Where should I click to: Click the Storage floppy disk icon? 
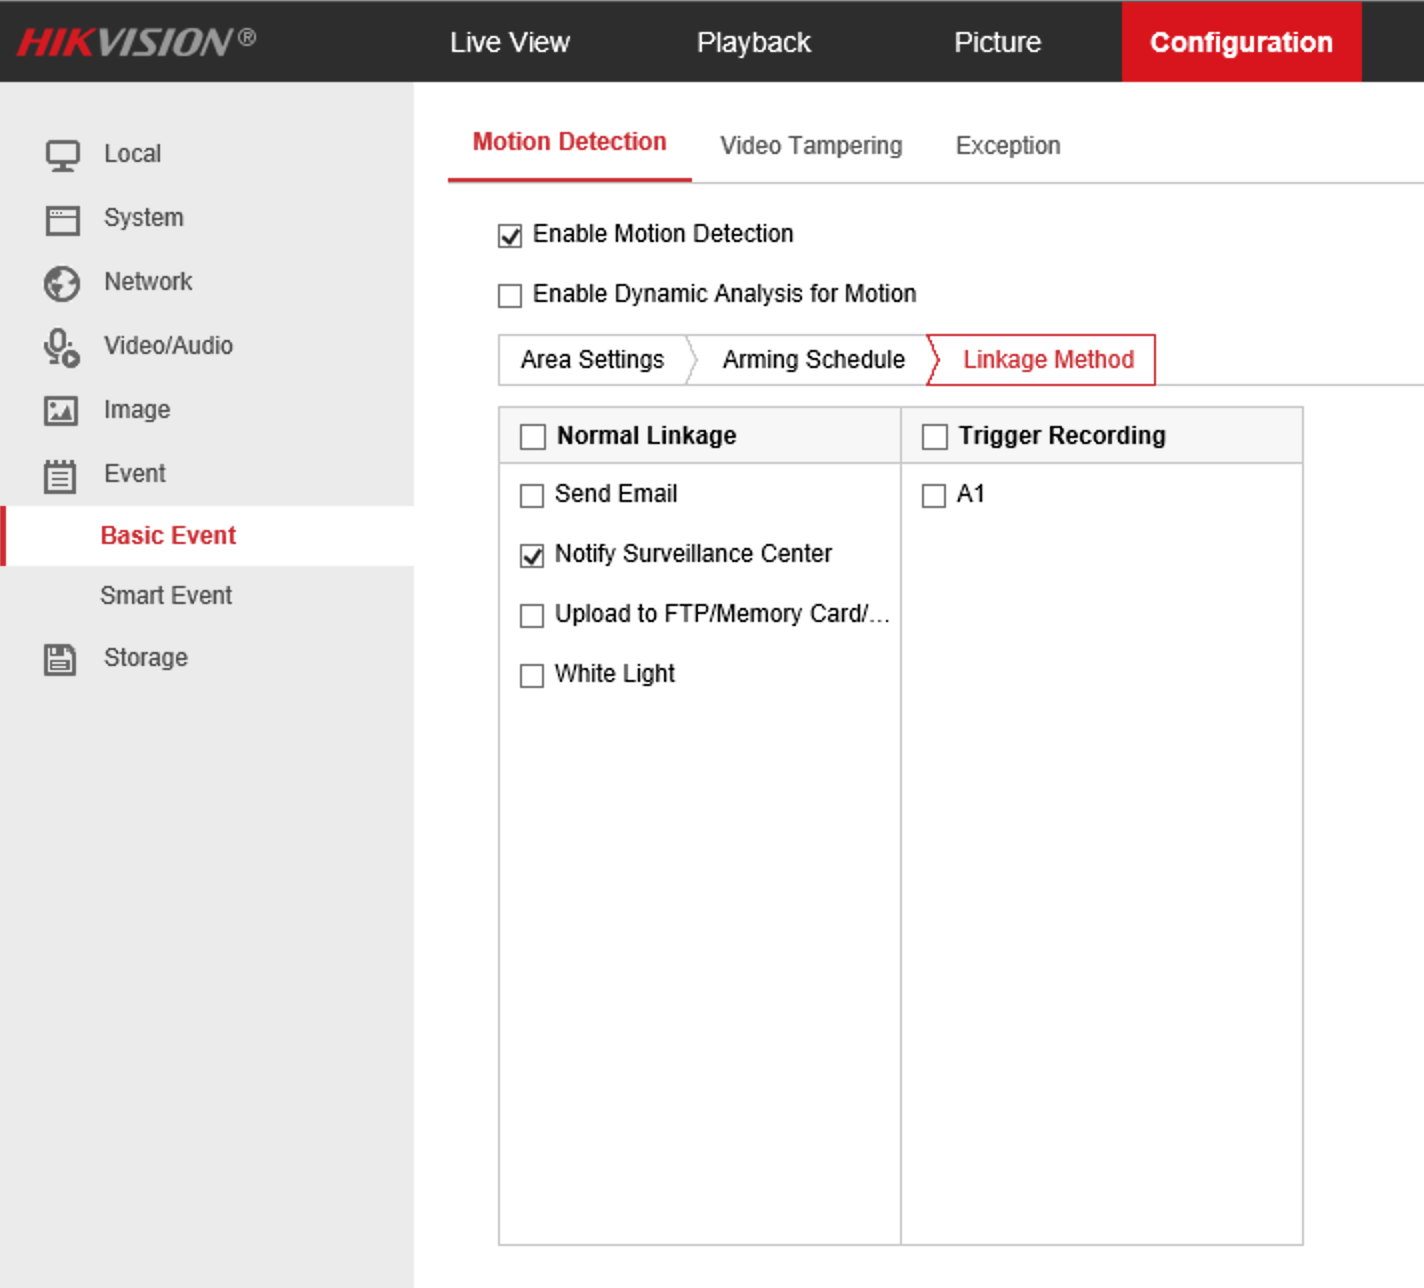click(60, 659)
